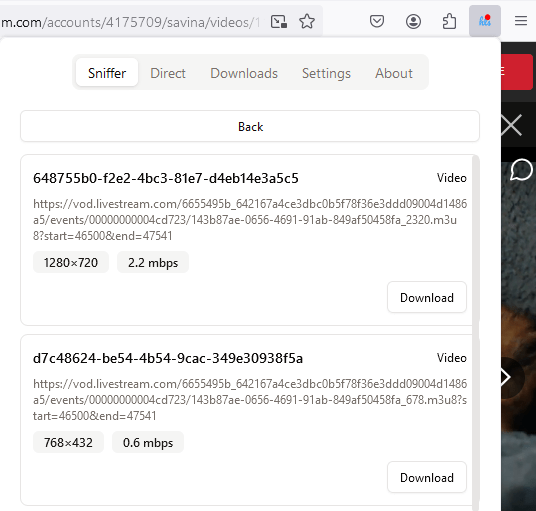Switch to the Direct tab
Image resolution: width=536 pixels, height=511 pixels.
pyautogui.click(x=168, y=73)
